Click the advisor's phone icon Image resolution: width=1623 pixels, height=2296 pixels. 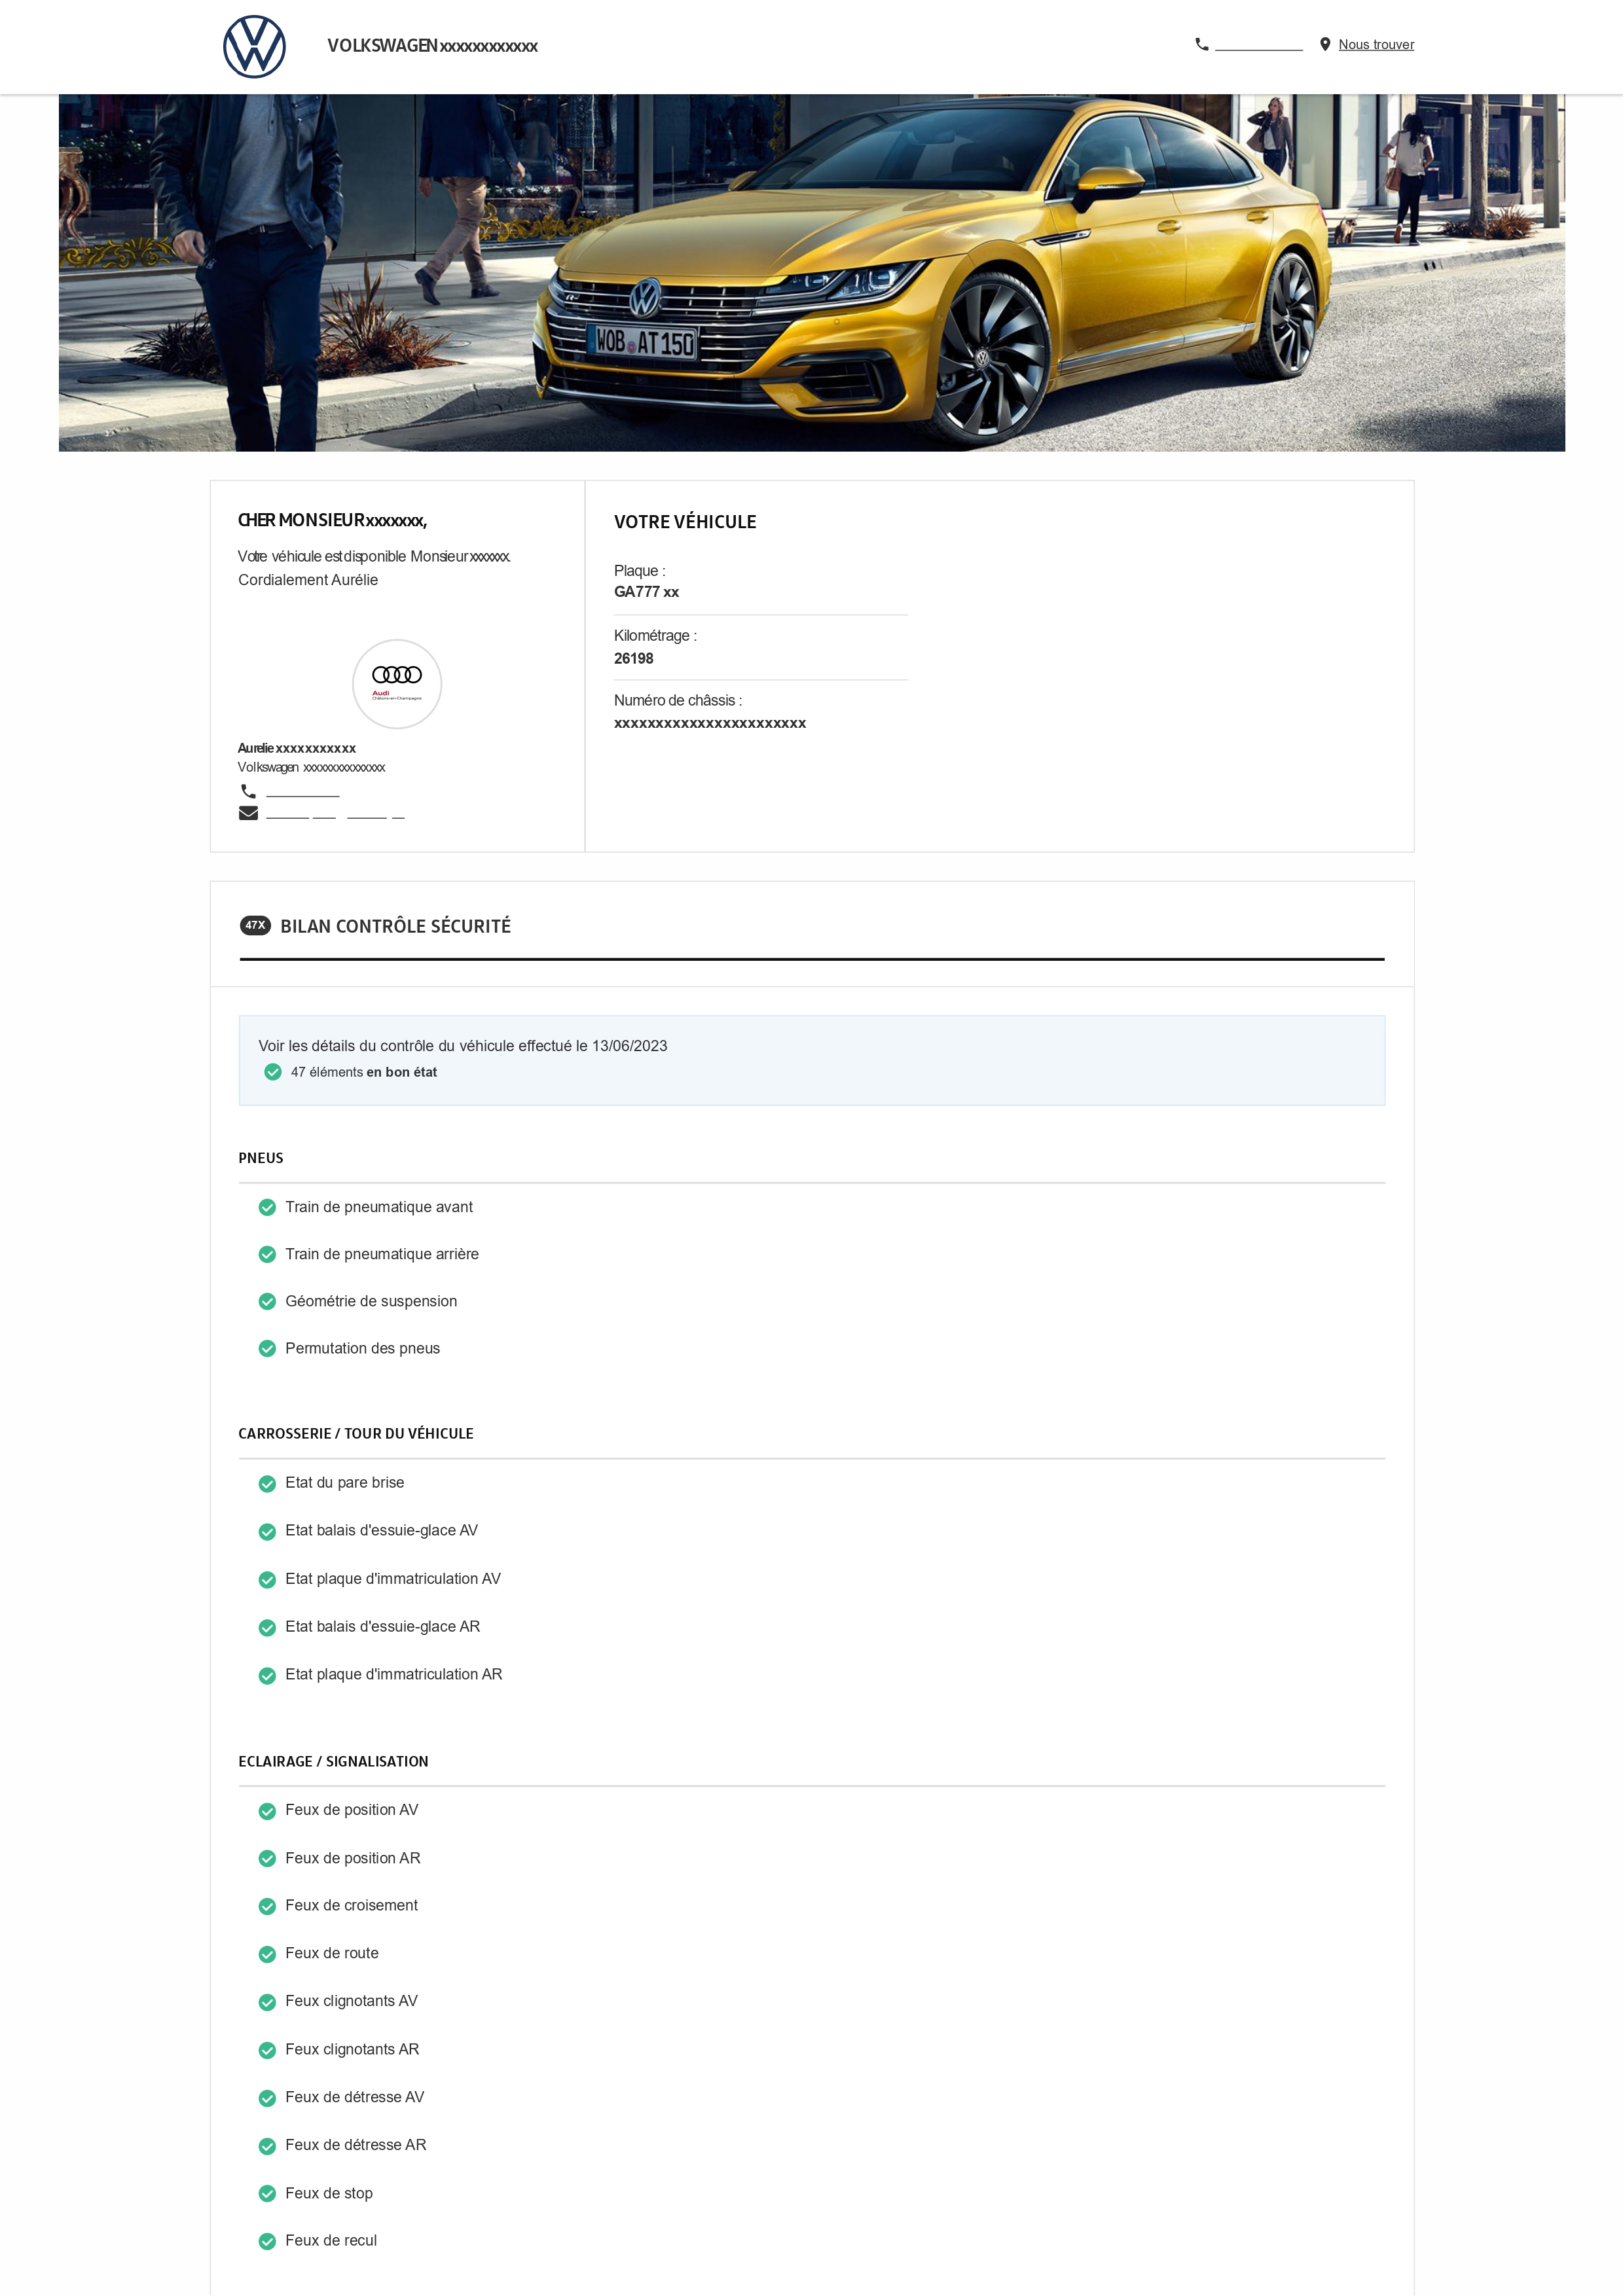248,791
